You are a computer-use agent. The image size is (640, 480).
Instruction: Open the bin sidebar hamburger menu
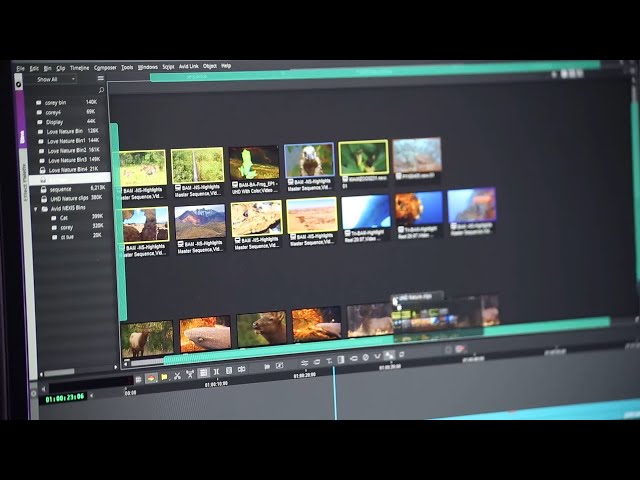[x=101, y=78]
